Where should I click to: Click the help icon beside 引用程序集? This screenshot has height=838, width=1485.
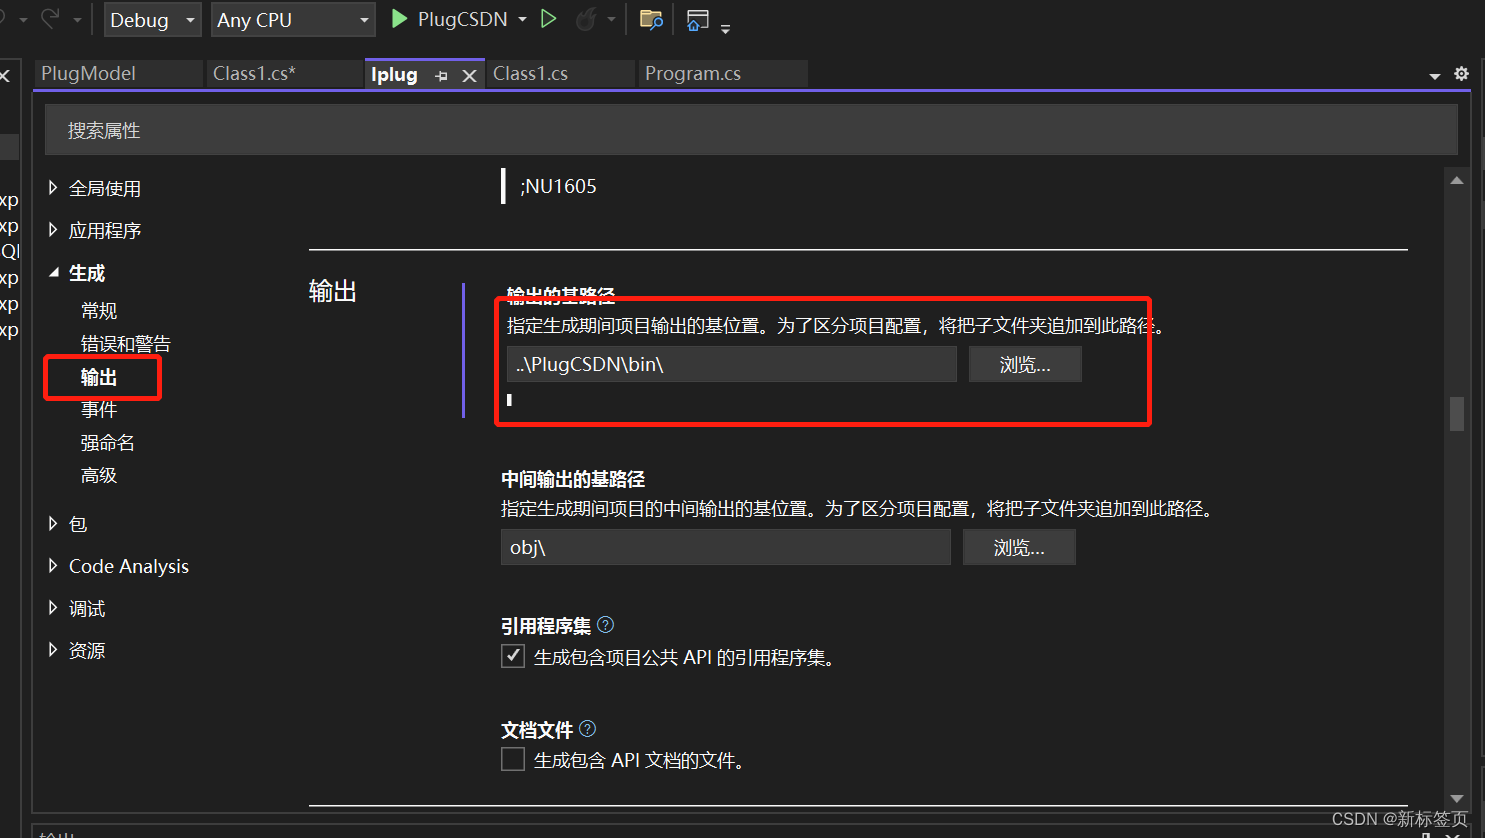pos(605,624)
